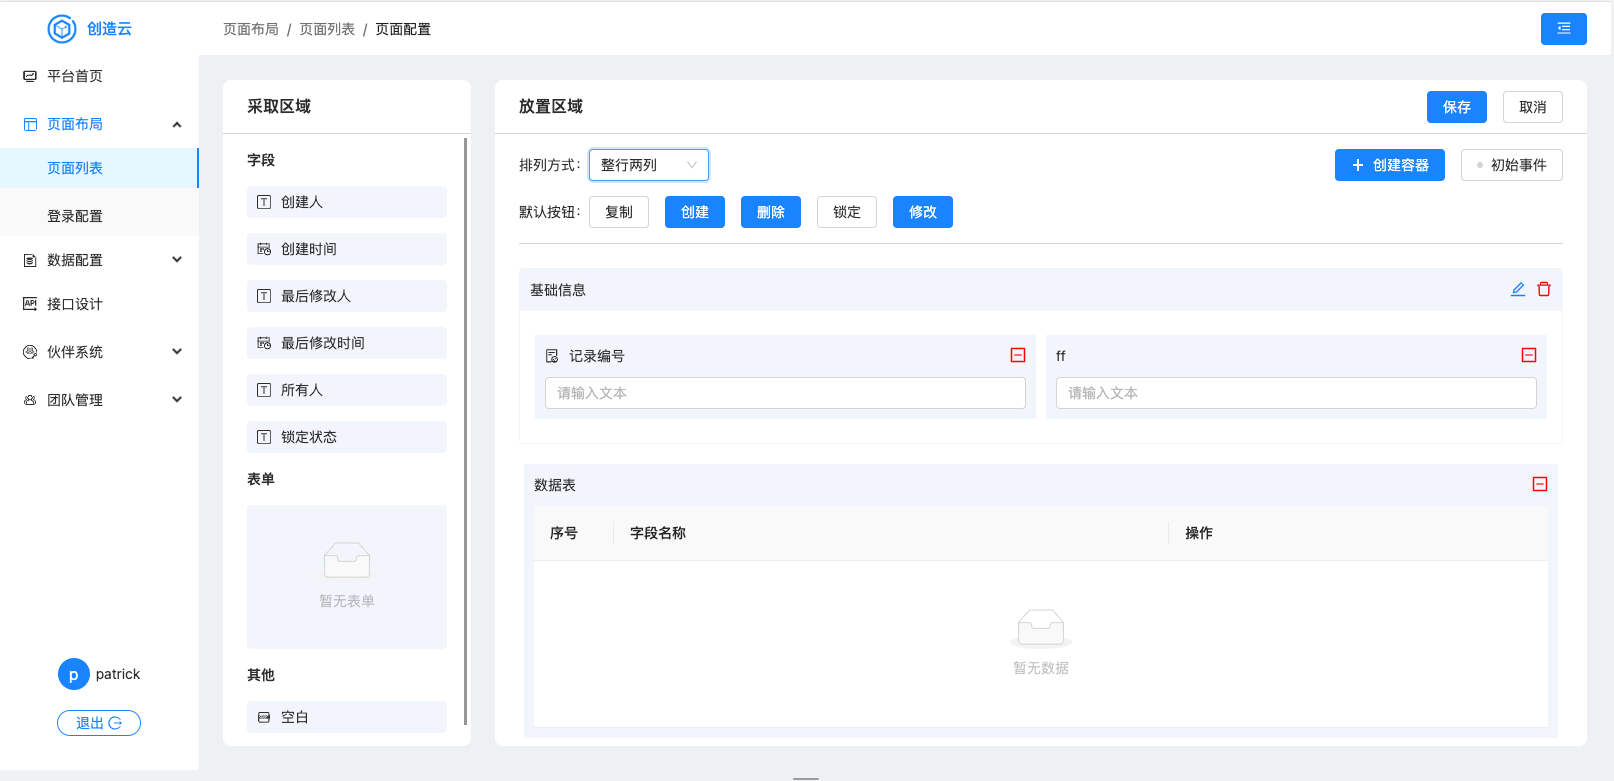Edit the 基础信息 container with pencil icon

[x=1518, y=289]
